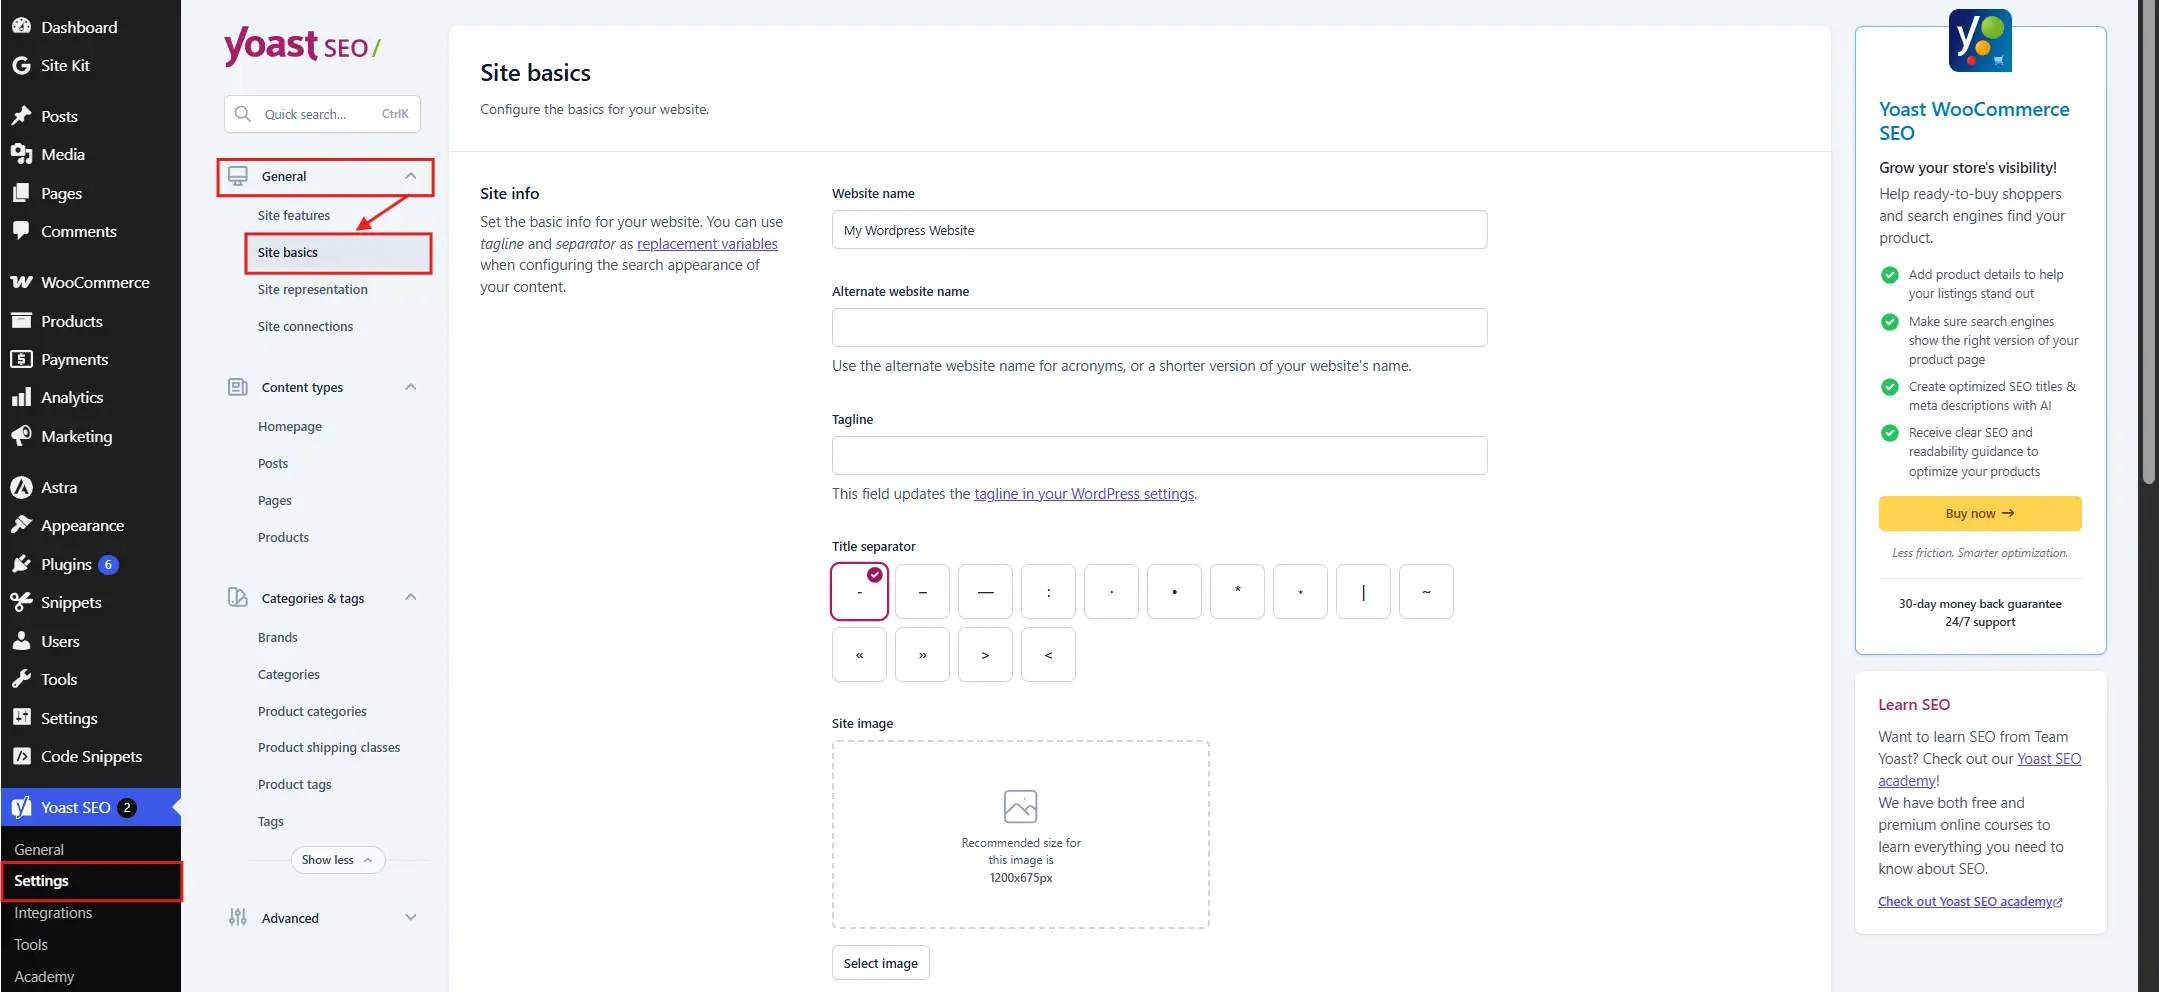The image size is (2159, 992).
Task: Click the Astra theme icon
Action: (x=21, y=487)
